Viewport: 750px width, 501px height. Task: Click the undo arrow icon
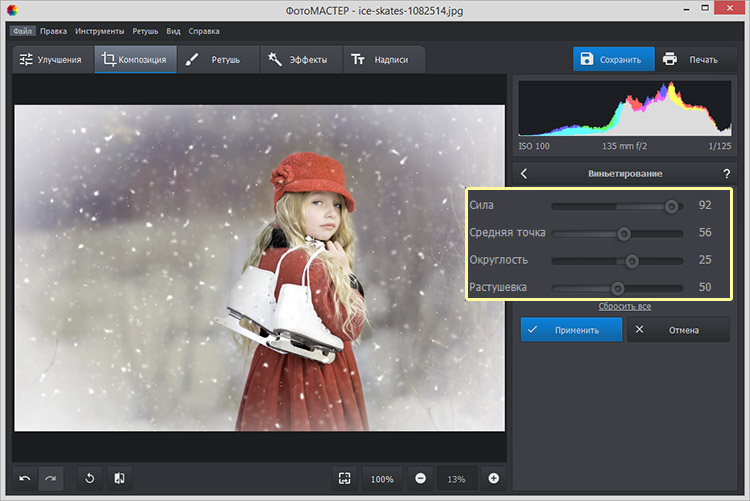coord(25,478)
